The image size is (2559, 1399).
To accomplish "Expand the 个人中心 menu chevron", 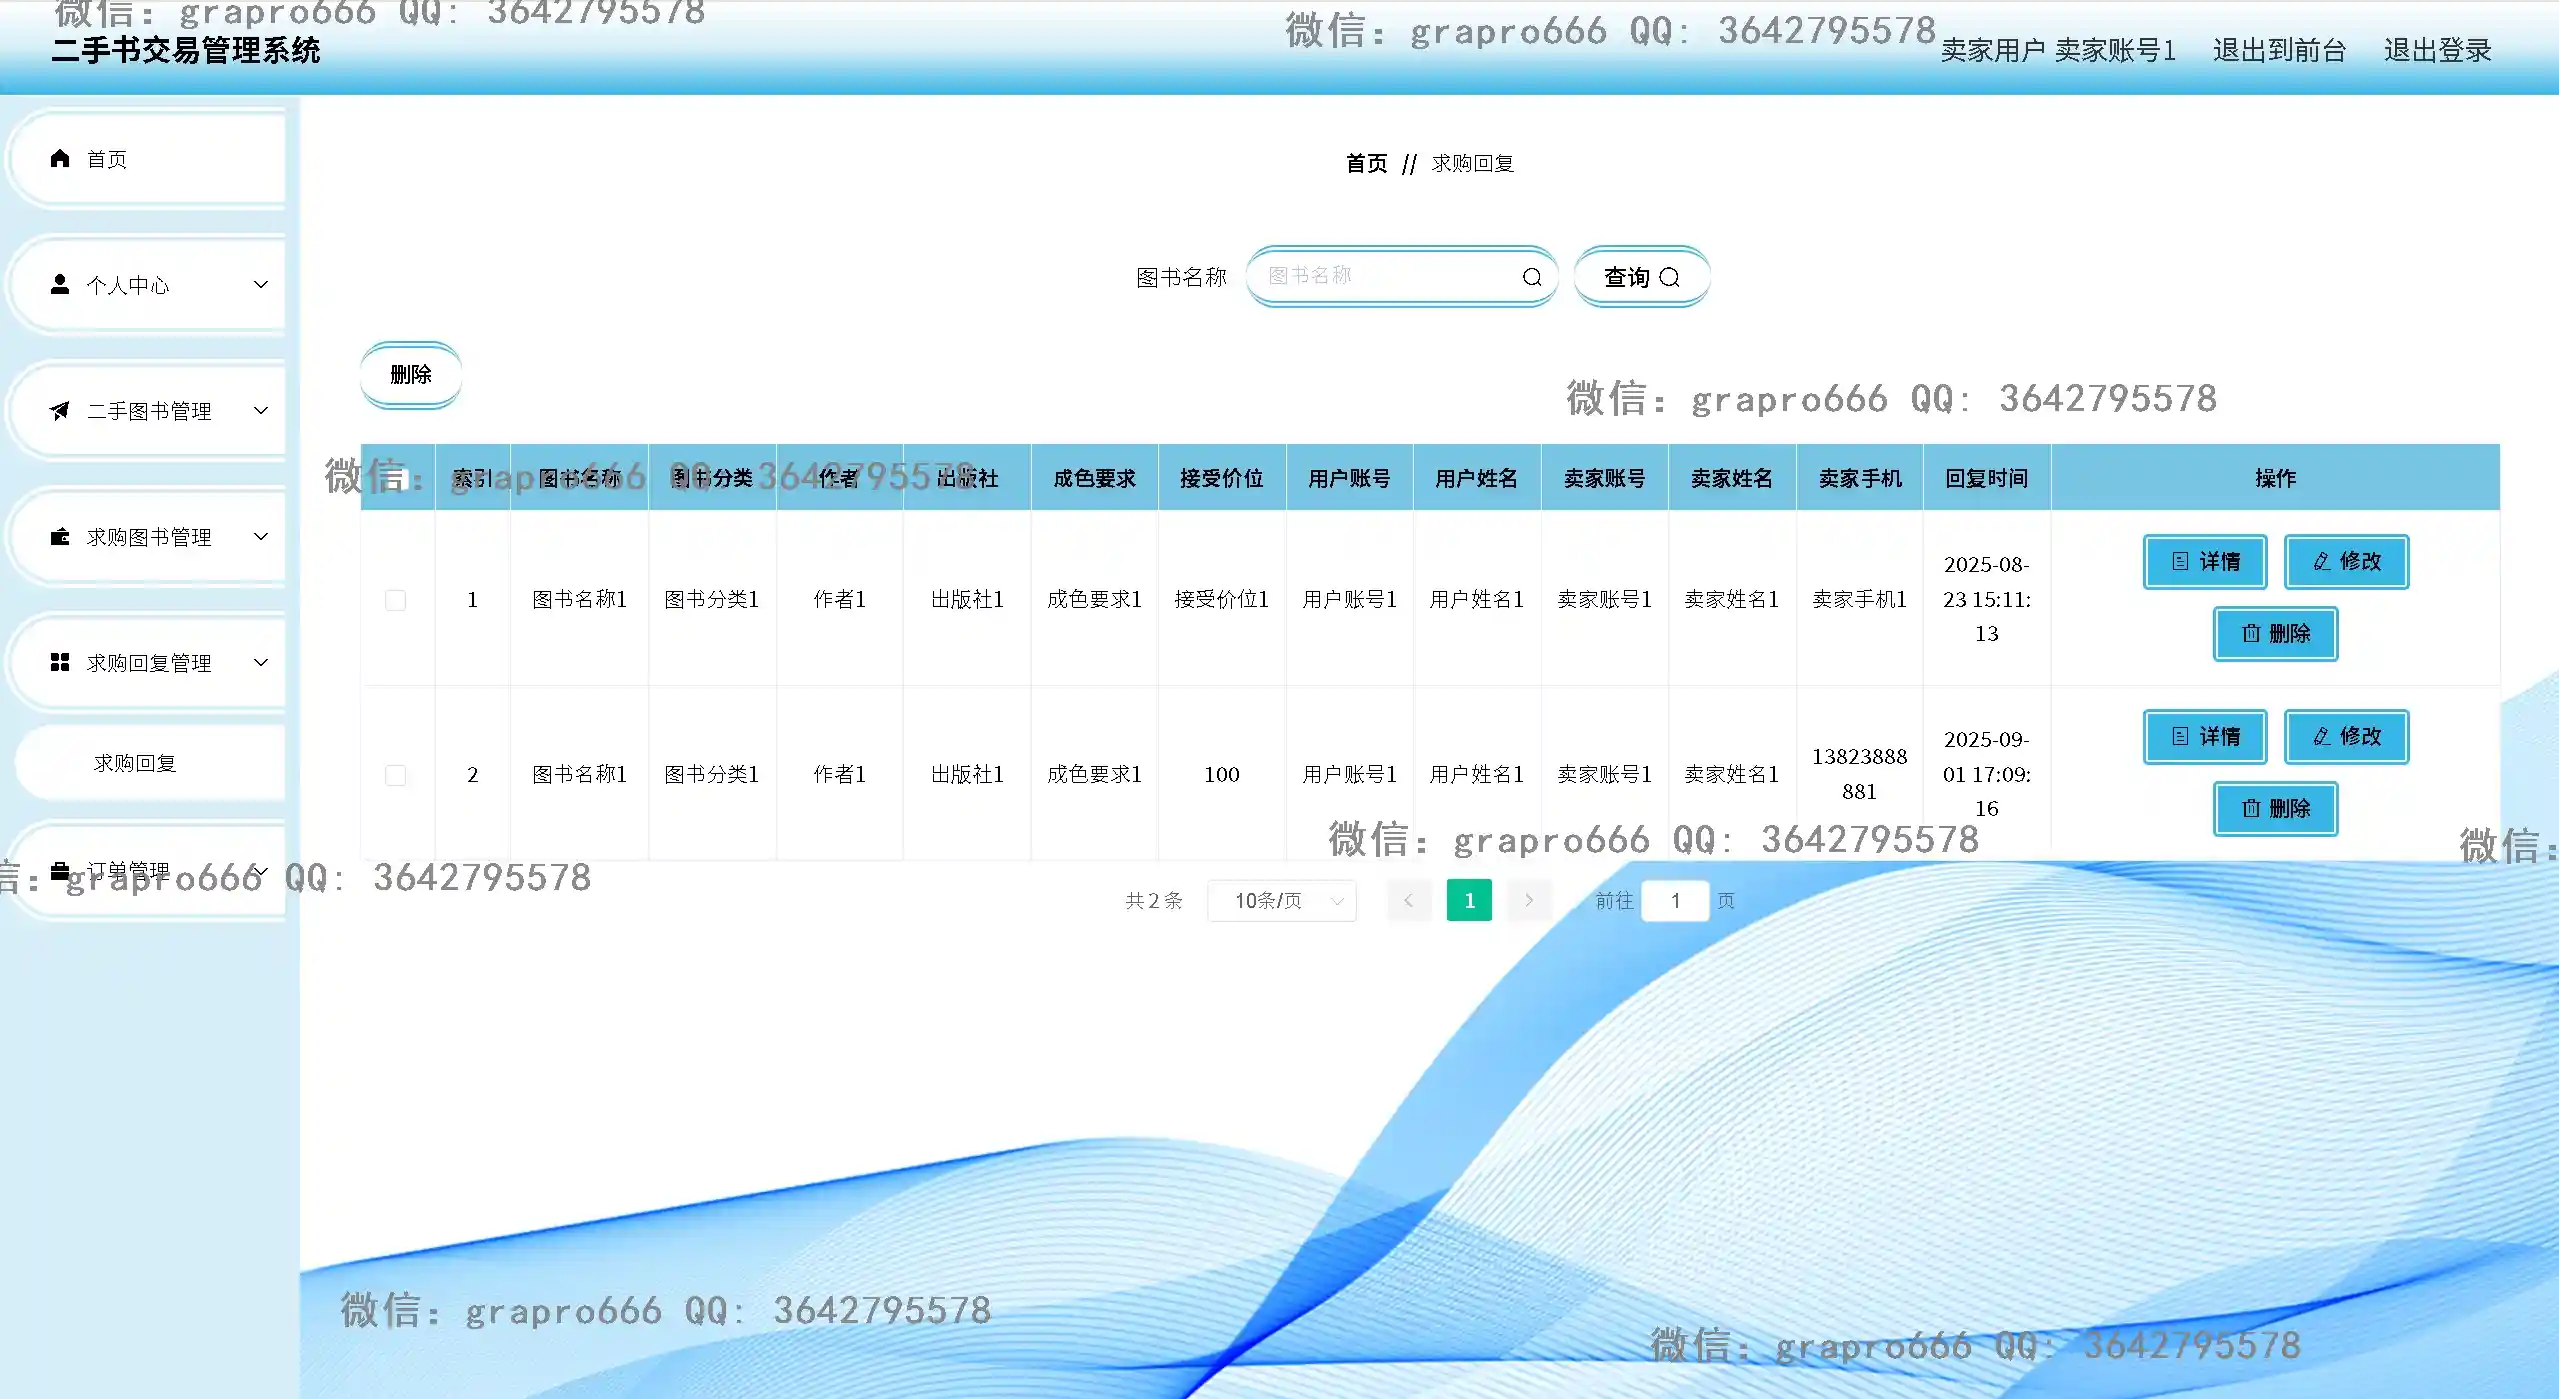I will pos(261,285).
